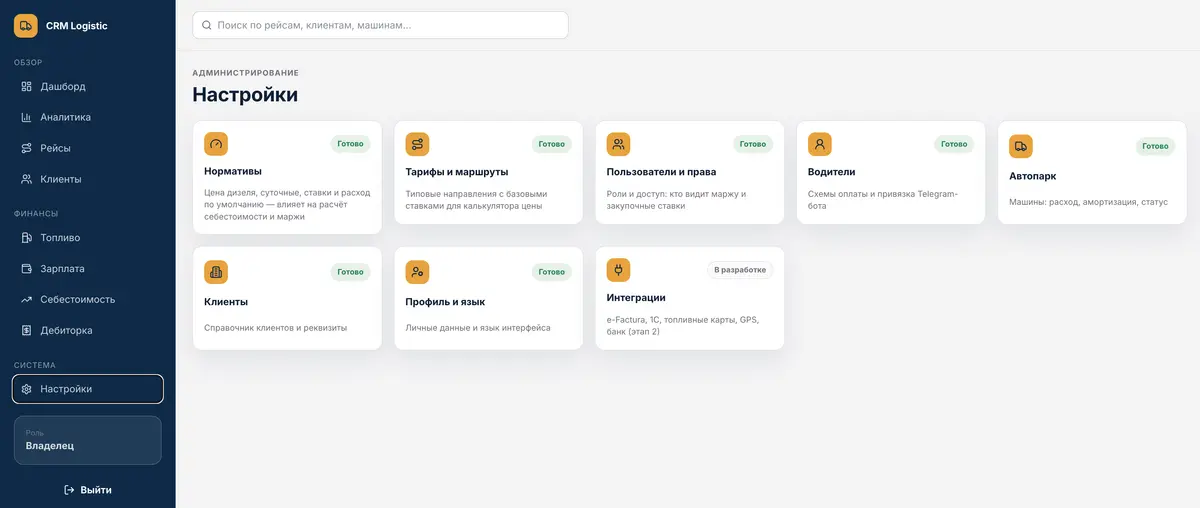Click the Тарифы и маршруты route icon
1200x508 pixels.
[x=417, y=144]
